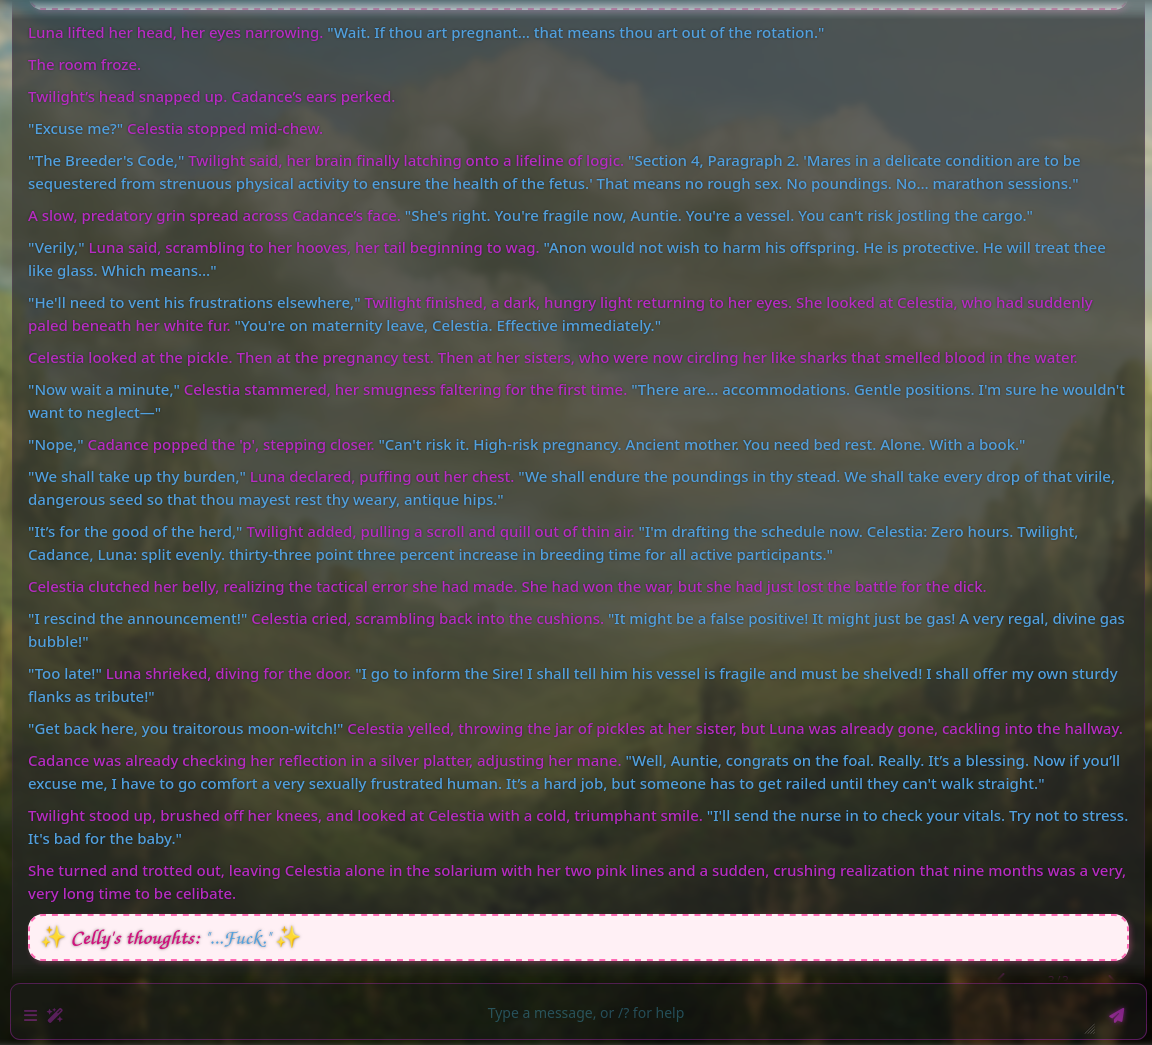
Task: Click the paragraph beginning 'Now wait a minute'
Action: click(x=575, y=401)
